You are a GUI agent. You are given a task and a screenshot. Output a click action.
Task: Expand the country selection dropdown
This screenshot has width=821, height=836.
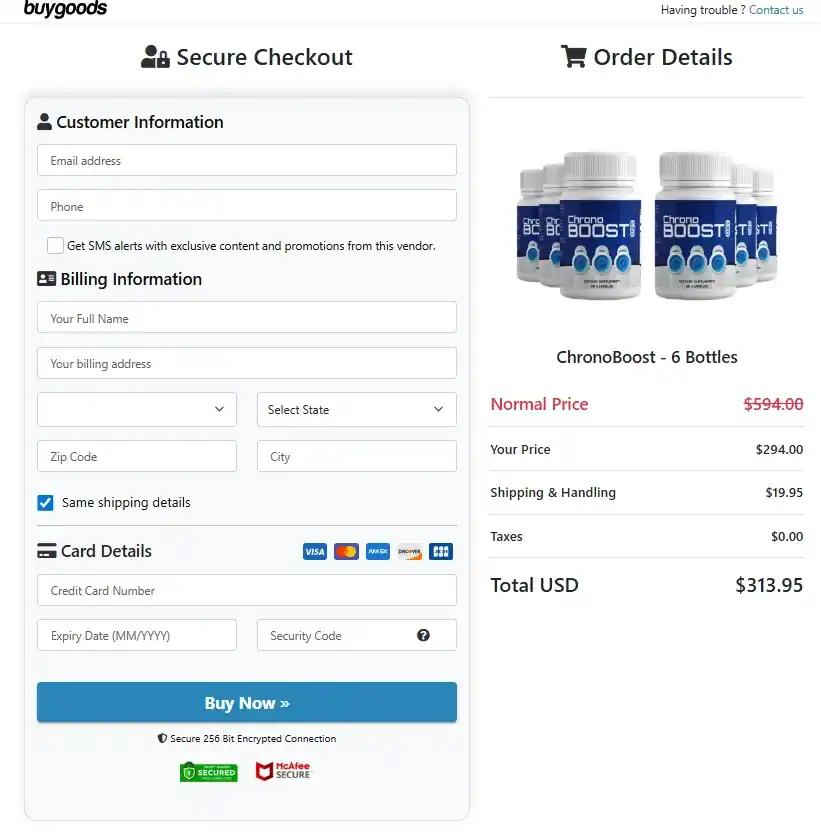136,409
